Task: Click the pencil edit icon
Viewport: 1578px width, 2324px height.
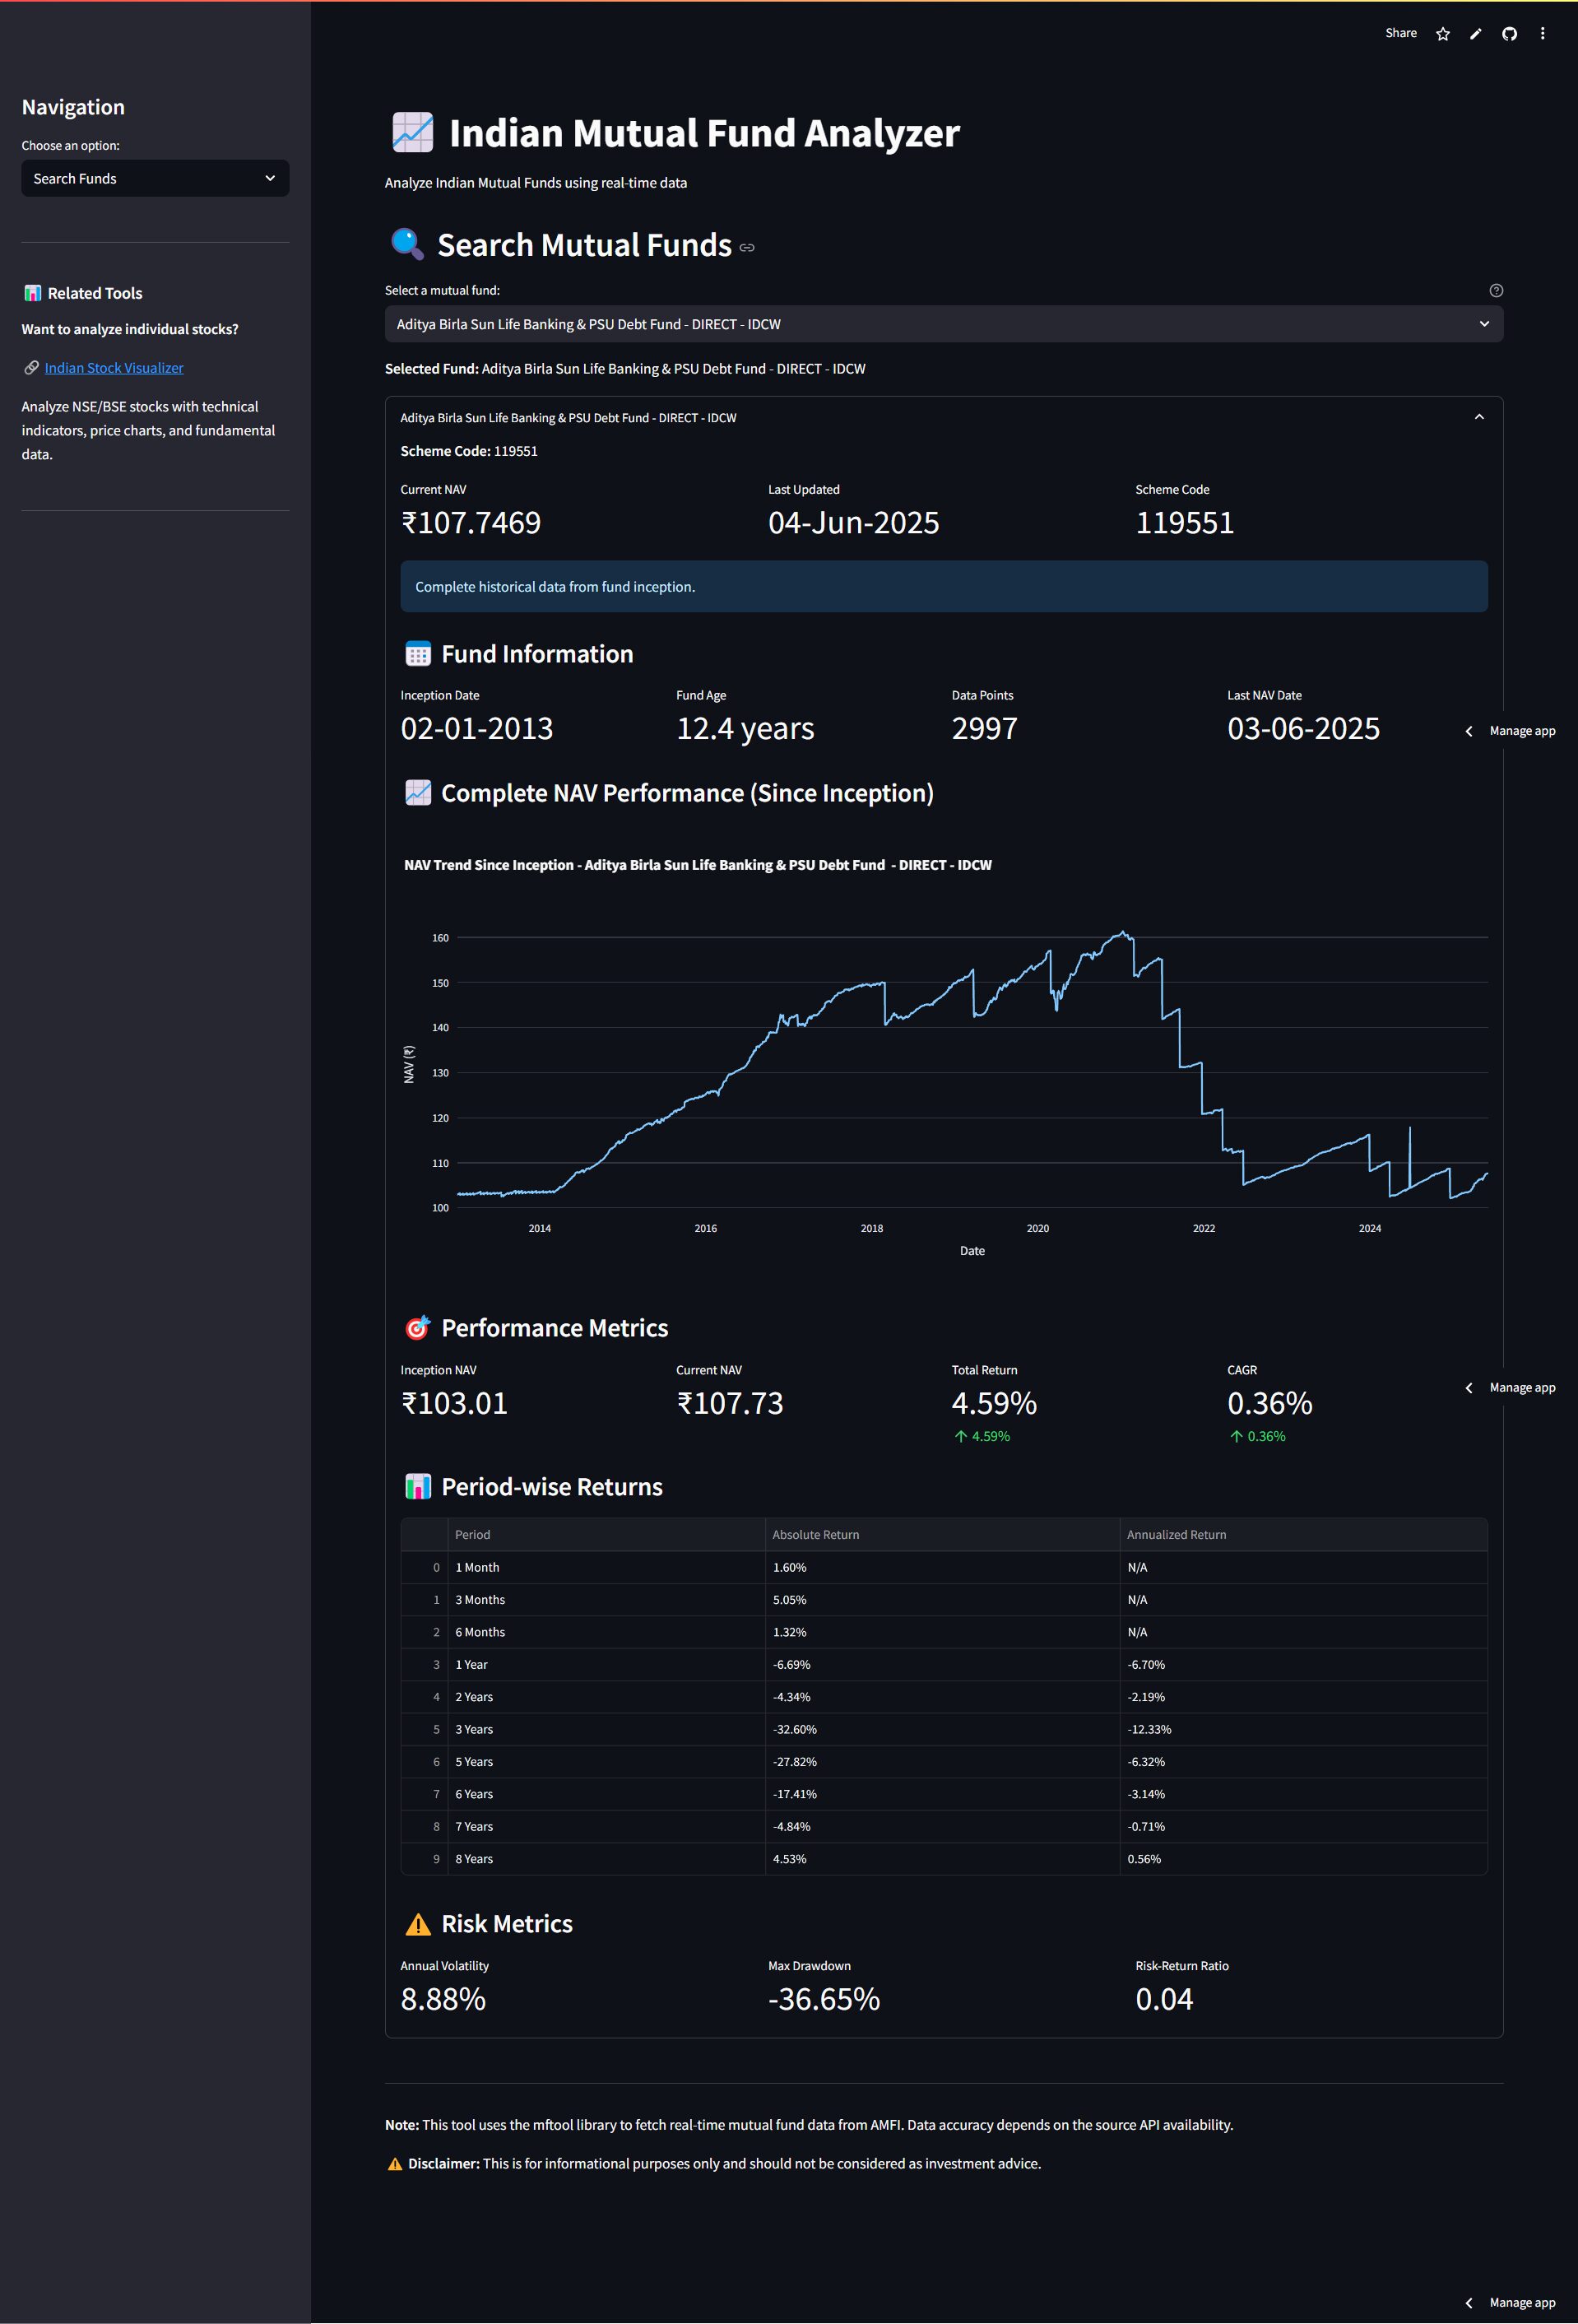Action: [1475, 34]
